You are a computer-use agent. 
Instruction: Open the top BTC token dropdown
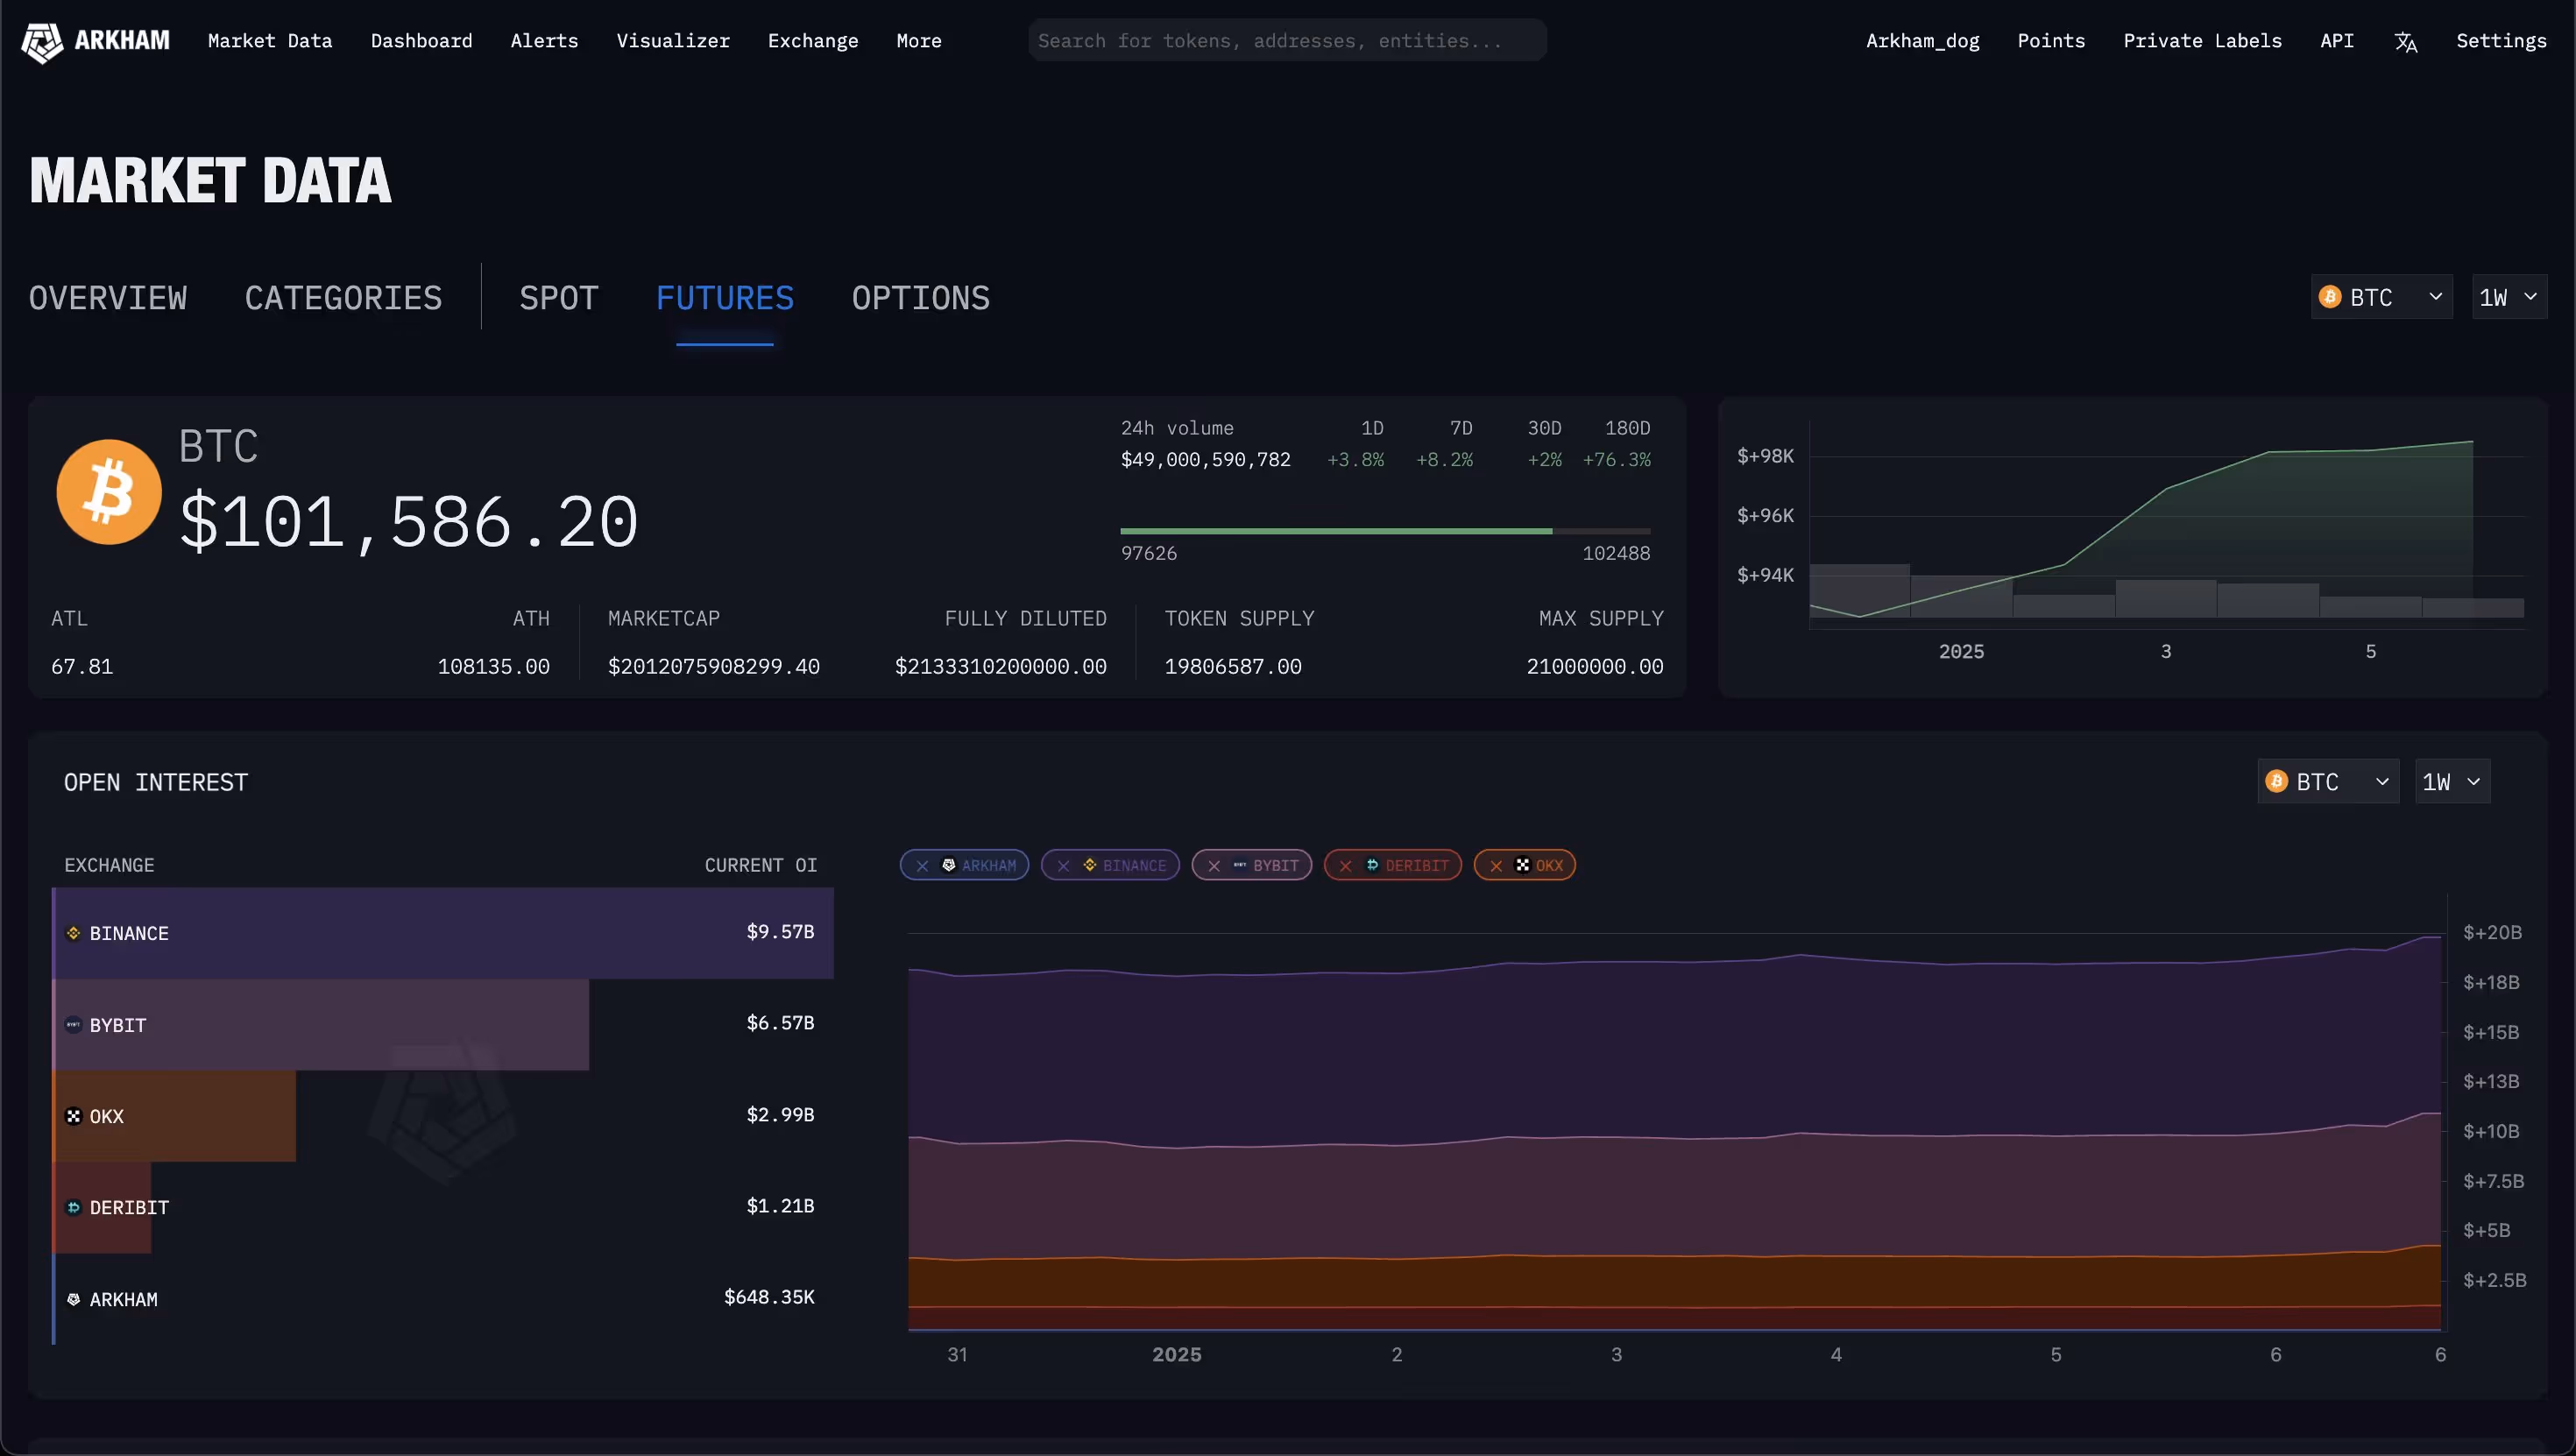point(2381,297)
